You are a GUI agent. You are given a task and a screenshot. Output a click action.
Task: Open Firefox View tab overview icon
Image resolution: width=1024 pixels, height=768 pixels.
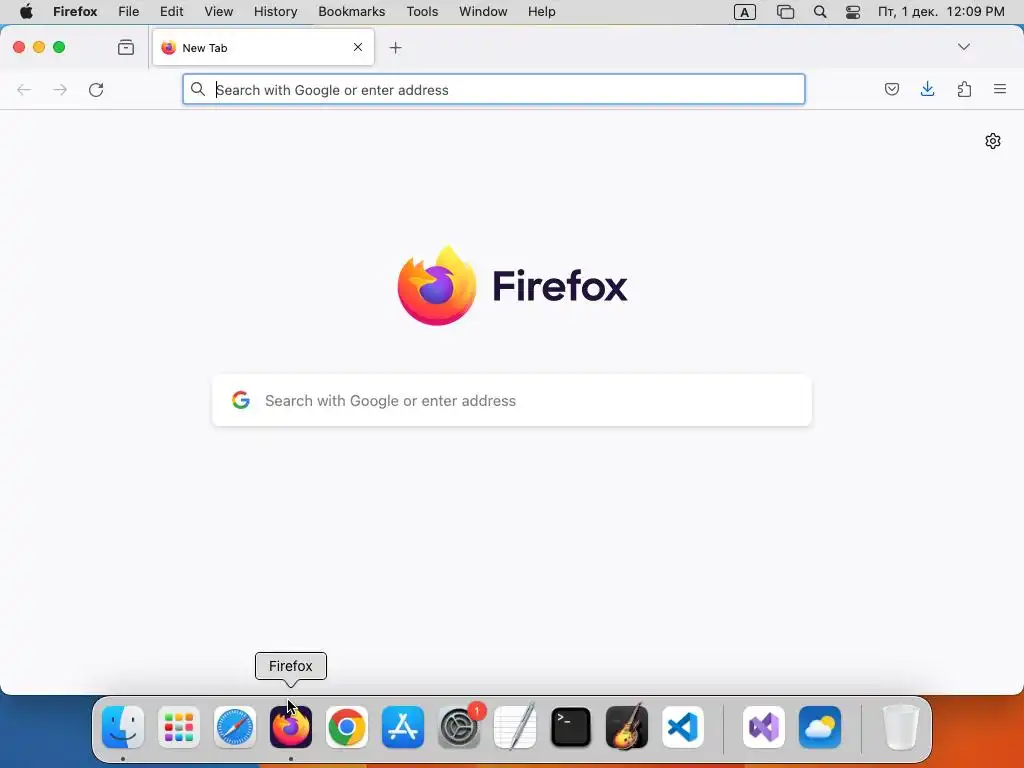pyautogui.click(x=125, y=47)
